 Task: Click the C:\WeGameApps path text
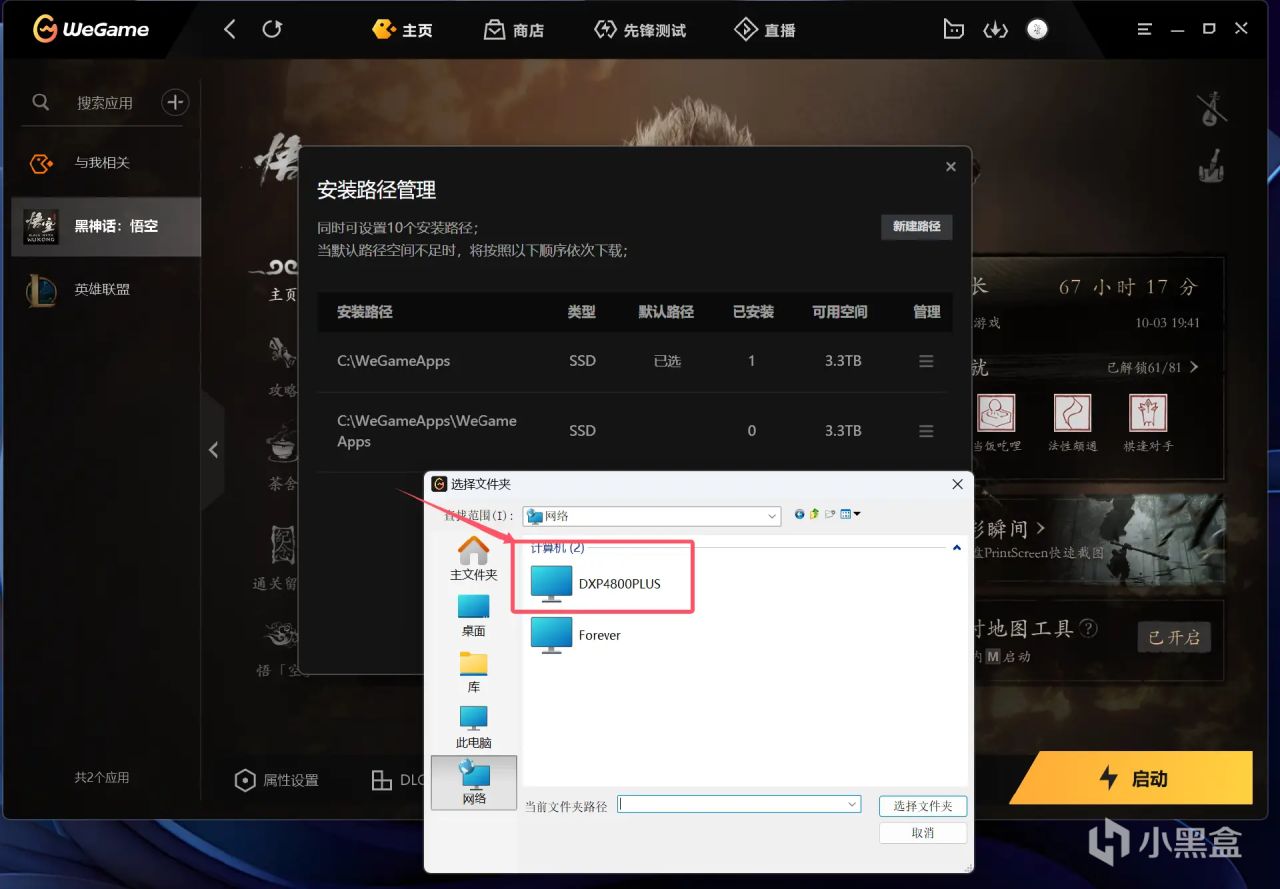pyautogui.click(x=394, y=361)
